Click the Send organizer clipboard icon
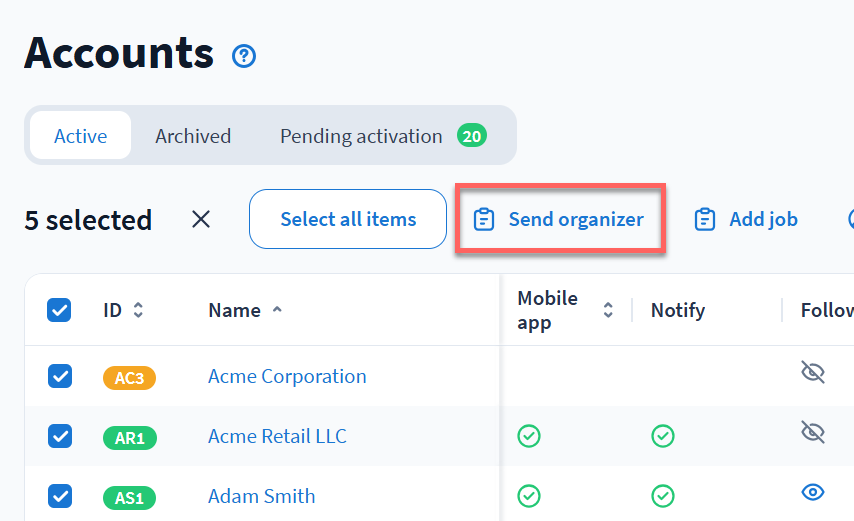This screenshot has height=521, width=854. (x=484, y=219)
